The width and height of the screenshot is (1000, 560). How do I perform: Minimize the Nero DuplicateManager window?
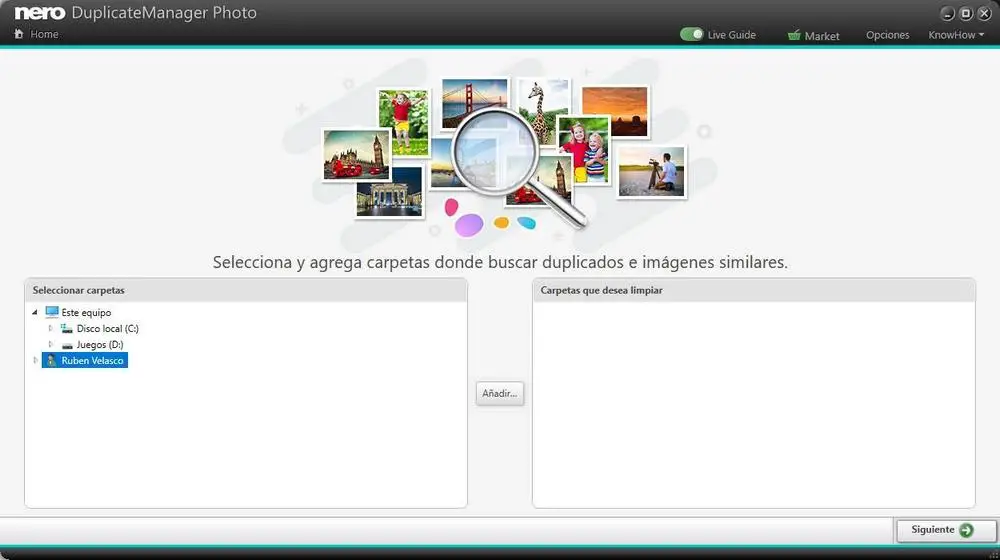point(947,13)
